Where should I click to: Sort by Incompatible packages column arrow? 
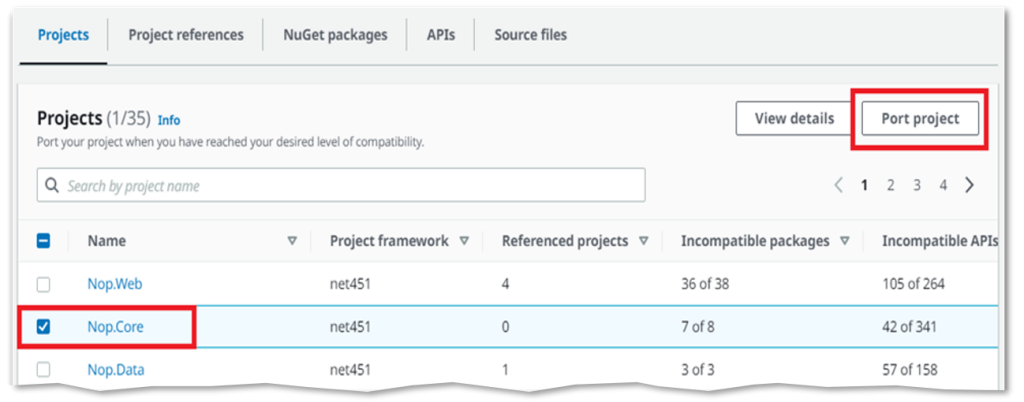click(x=845, y=241)
